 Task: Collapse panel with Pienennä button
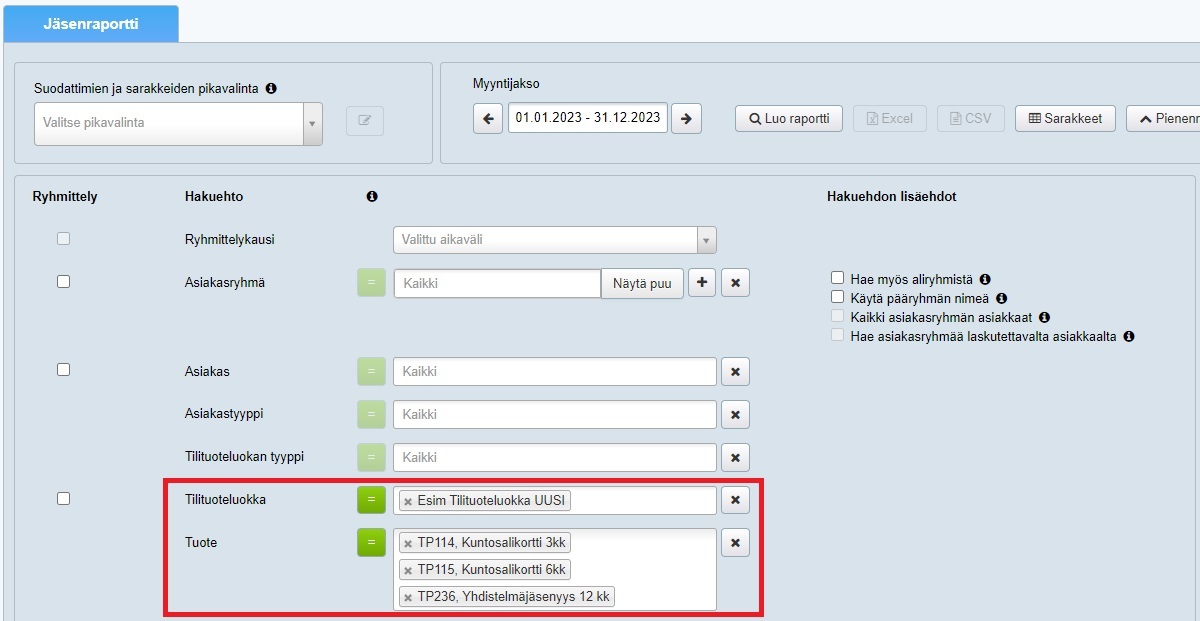point(1163,118)
